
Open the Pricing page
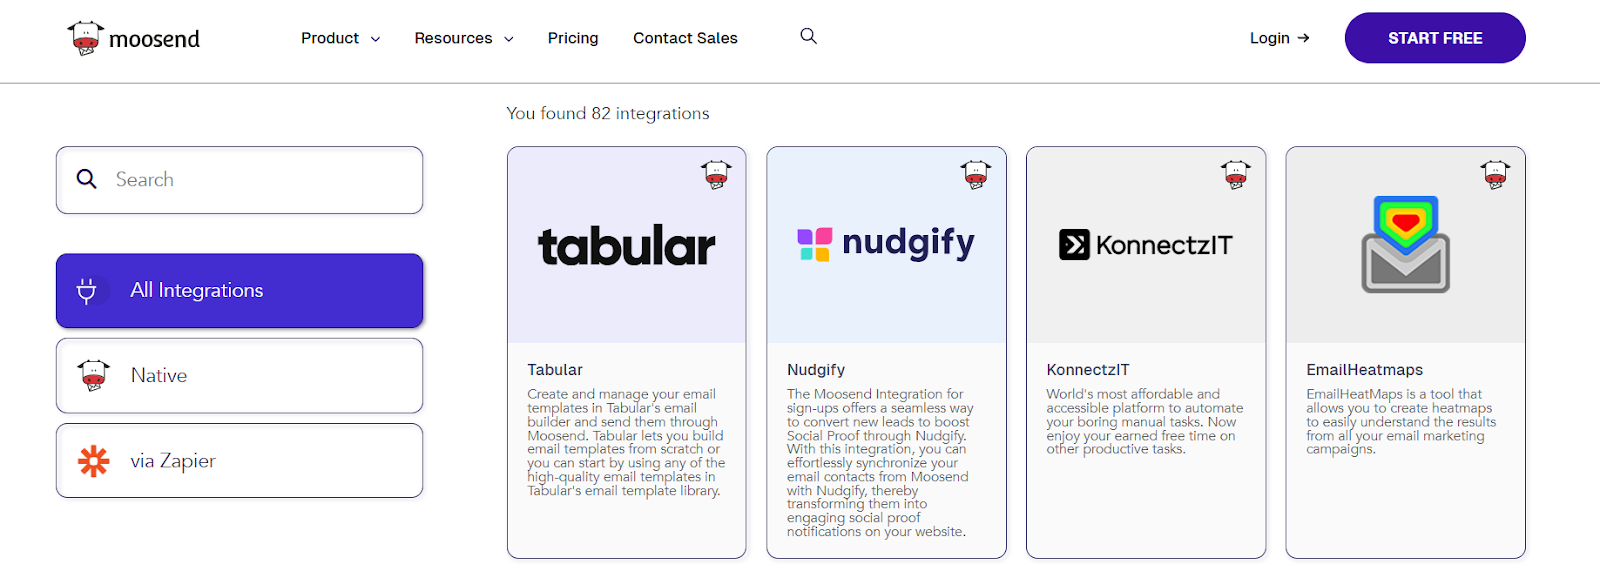click(x=573, y=38)
